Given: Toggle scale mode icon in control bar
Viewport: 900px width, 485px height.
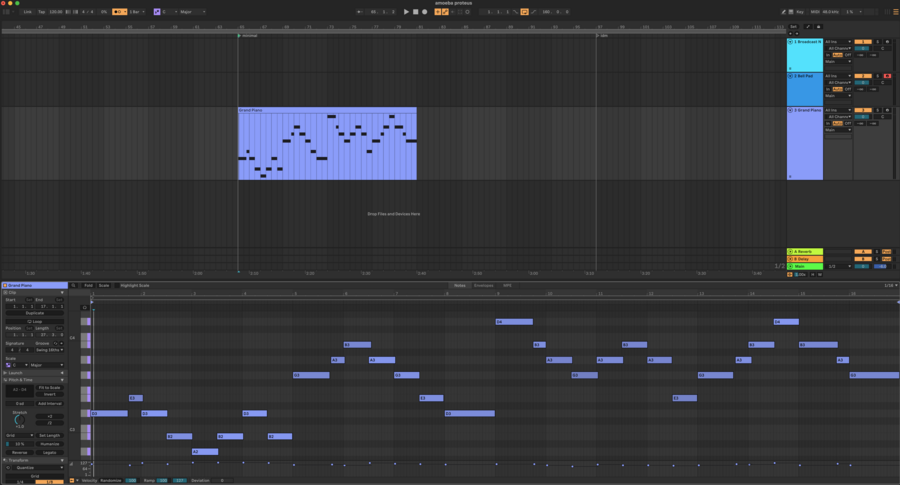Looking at the screenshot, I should (x=157, y=12).
